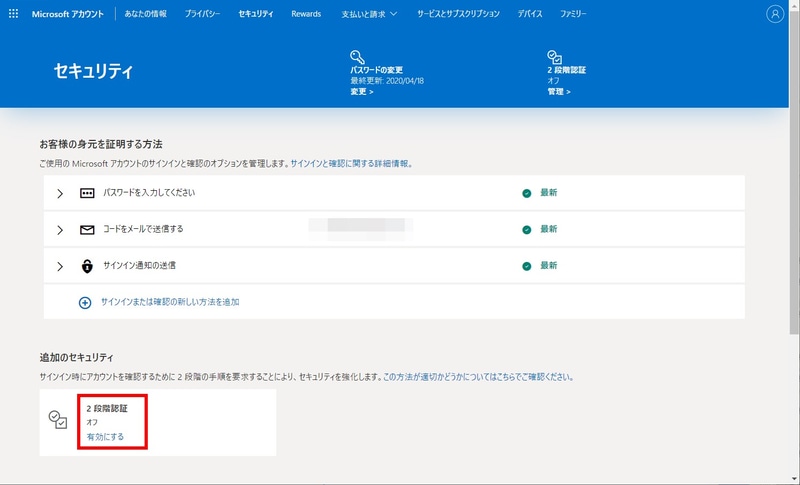Click the お客様の身元を証明する方法 heading
This screenshot has height=485, width=800.
pos(101,144)
